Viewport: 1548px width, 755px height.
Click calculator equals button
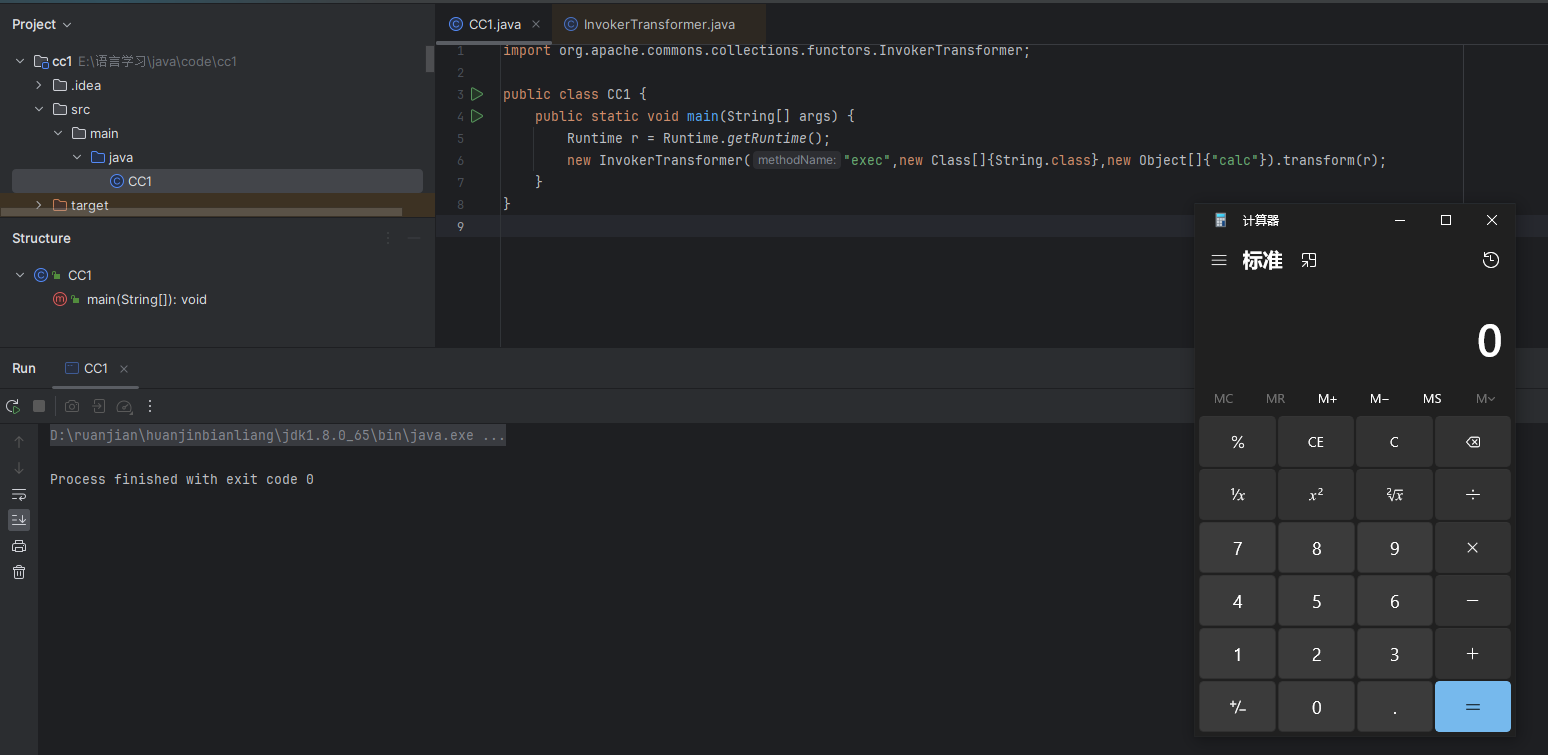[1473, 707]
